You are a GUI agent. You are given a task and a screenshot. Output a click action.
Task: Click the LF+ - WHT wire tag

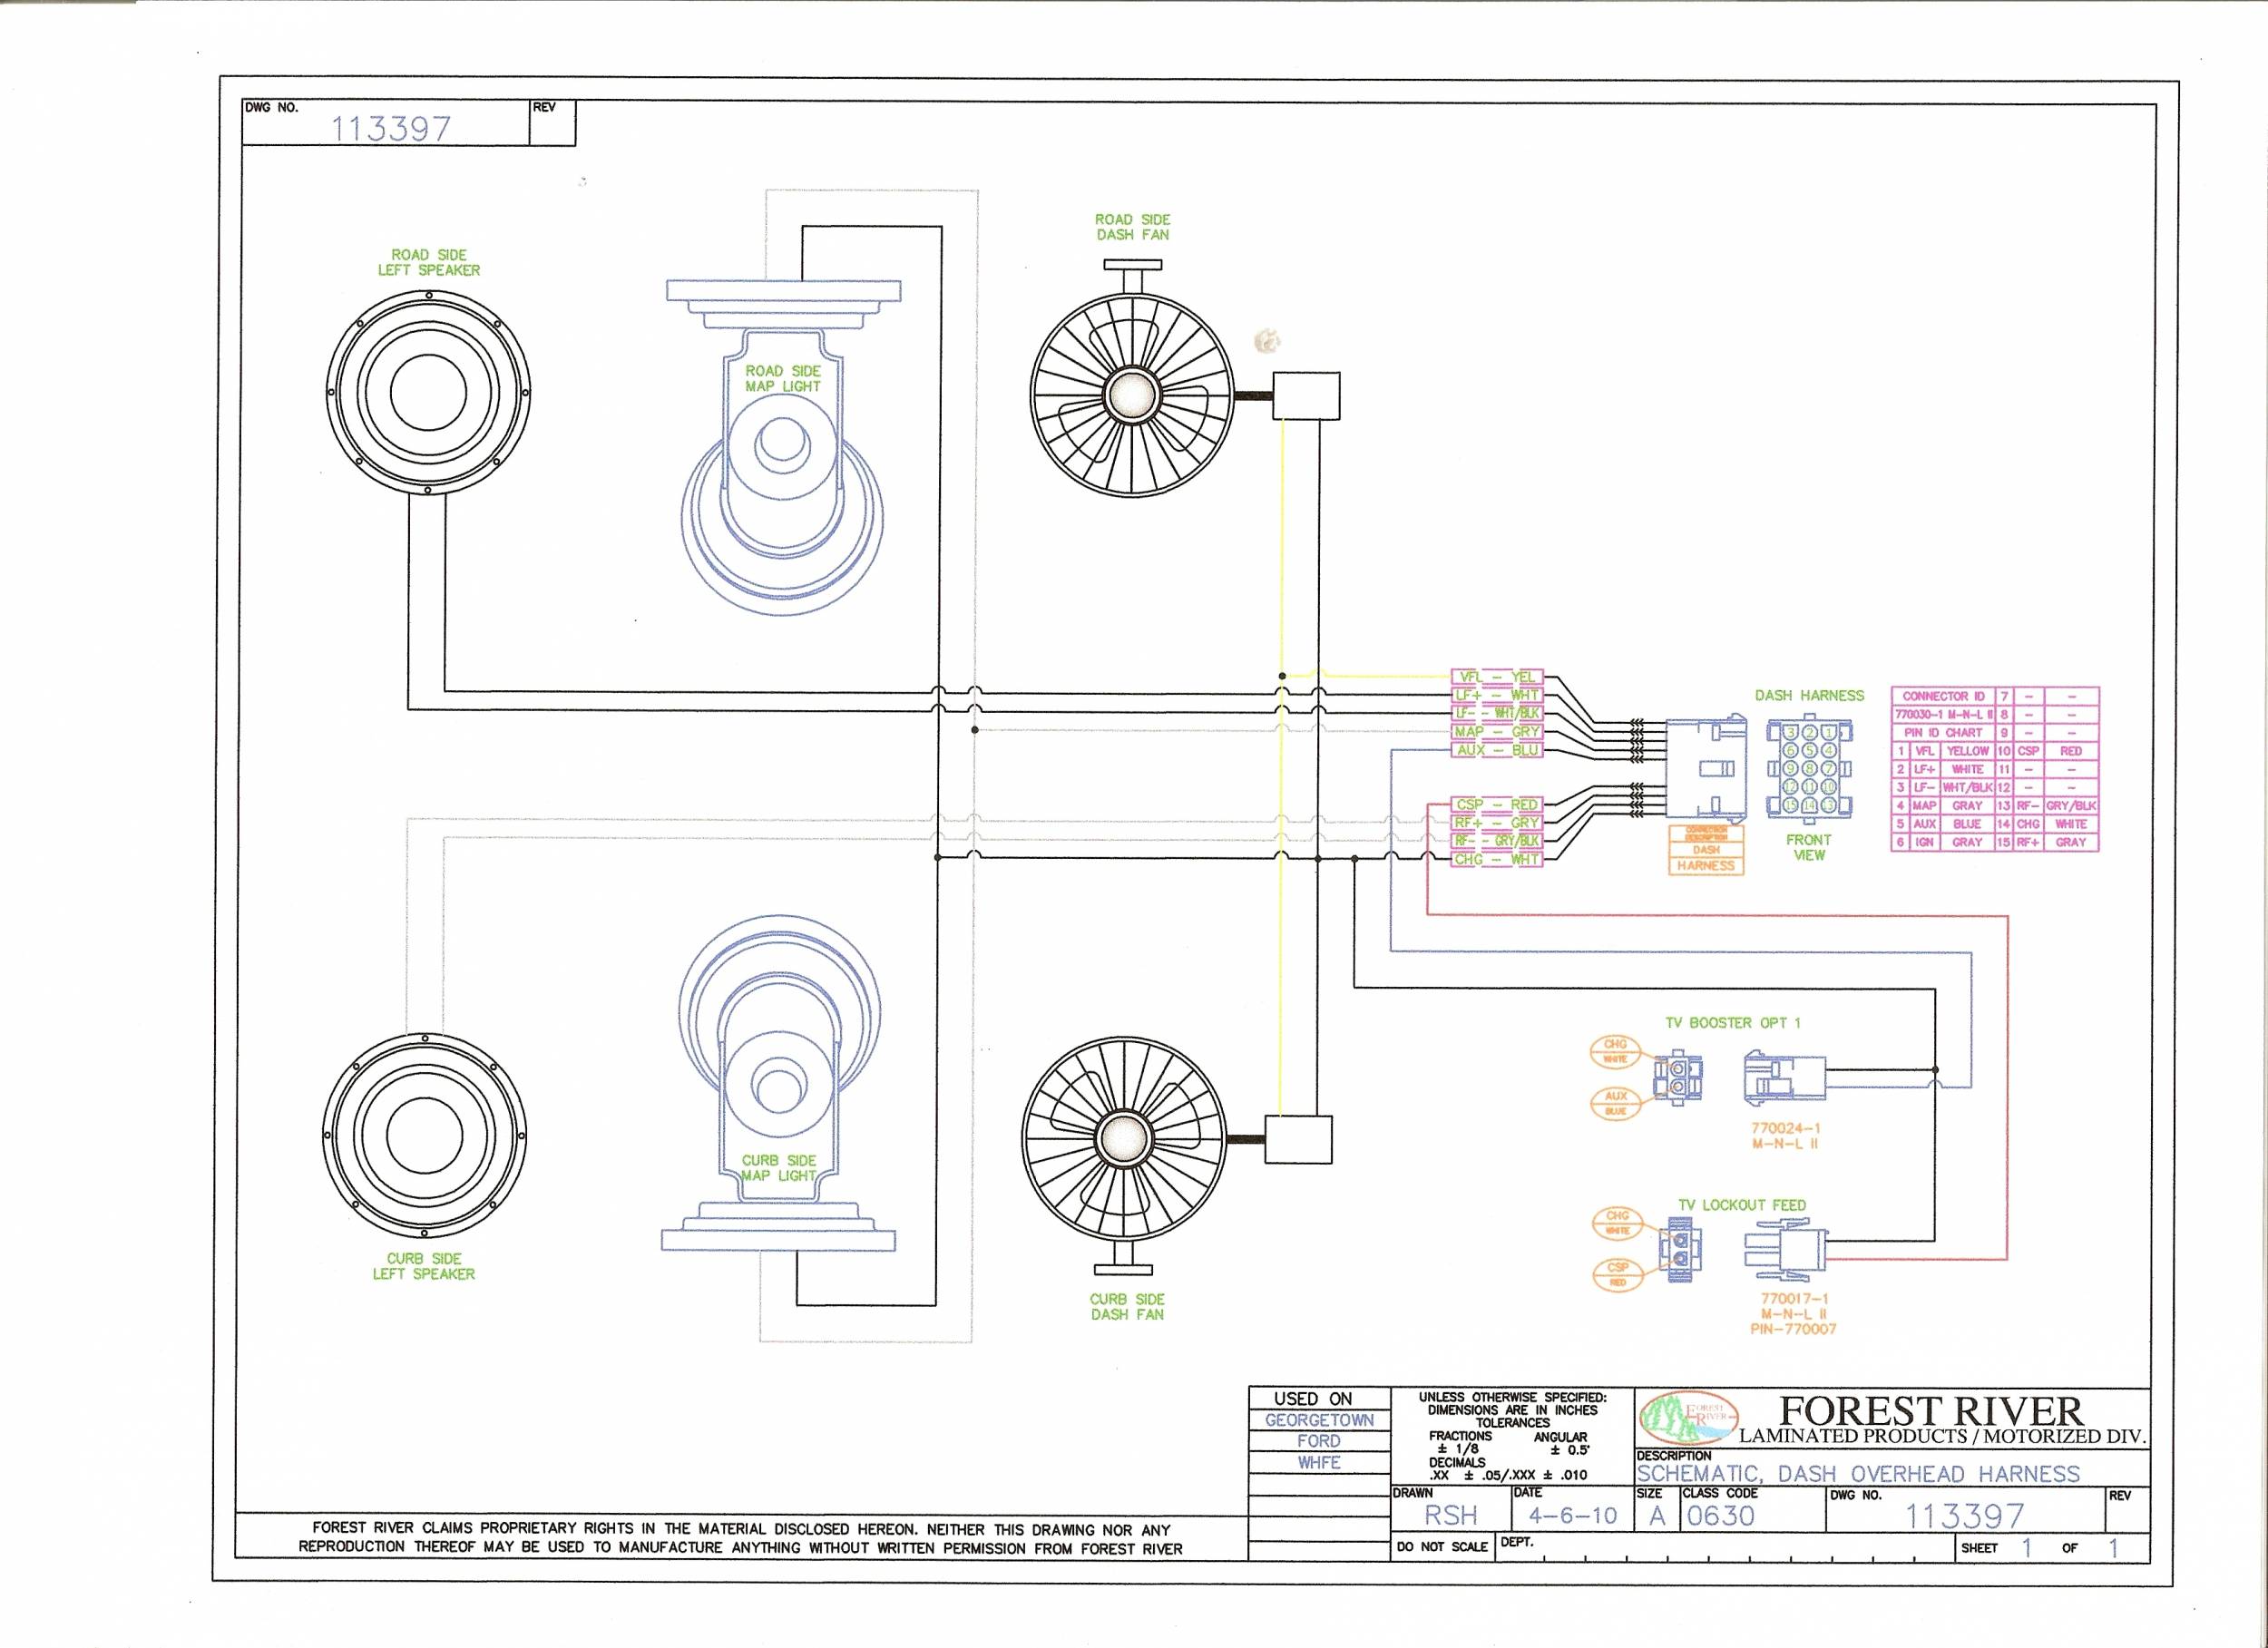tap(1497, 695)
